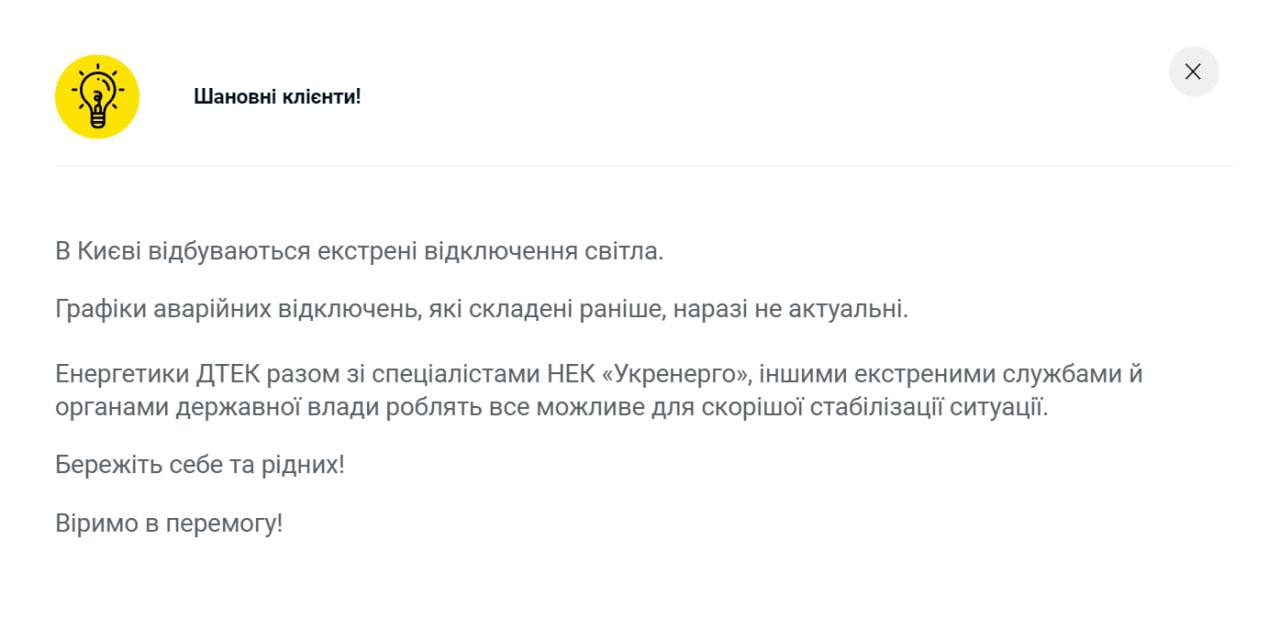Click the heading "Шановні клієнти!"
1280x617 pixels.
pos(277,97)
